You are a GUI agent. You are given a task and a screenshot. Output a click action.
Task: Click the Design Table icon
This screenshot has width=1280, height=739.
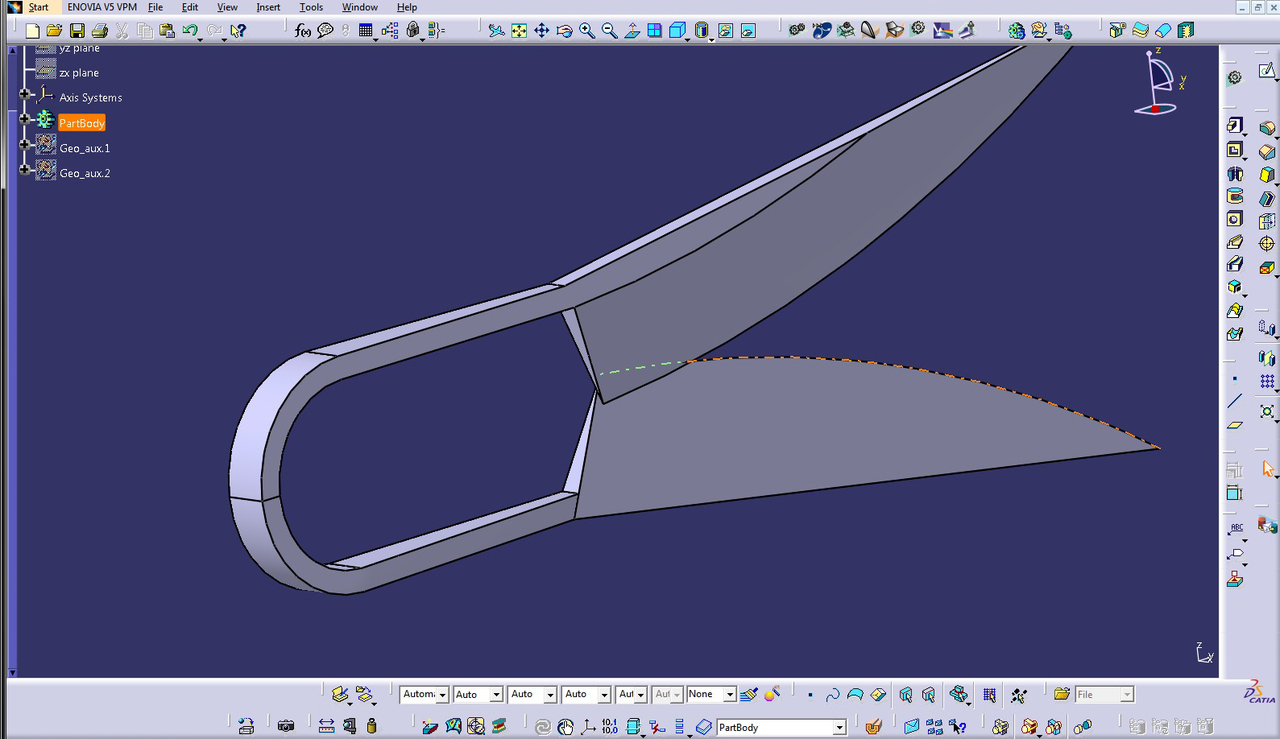[366, 31]
